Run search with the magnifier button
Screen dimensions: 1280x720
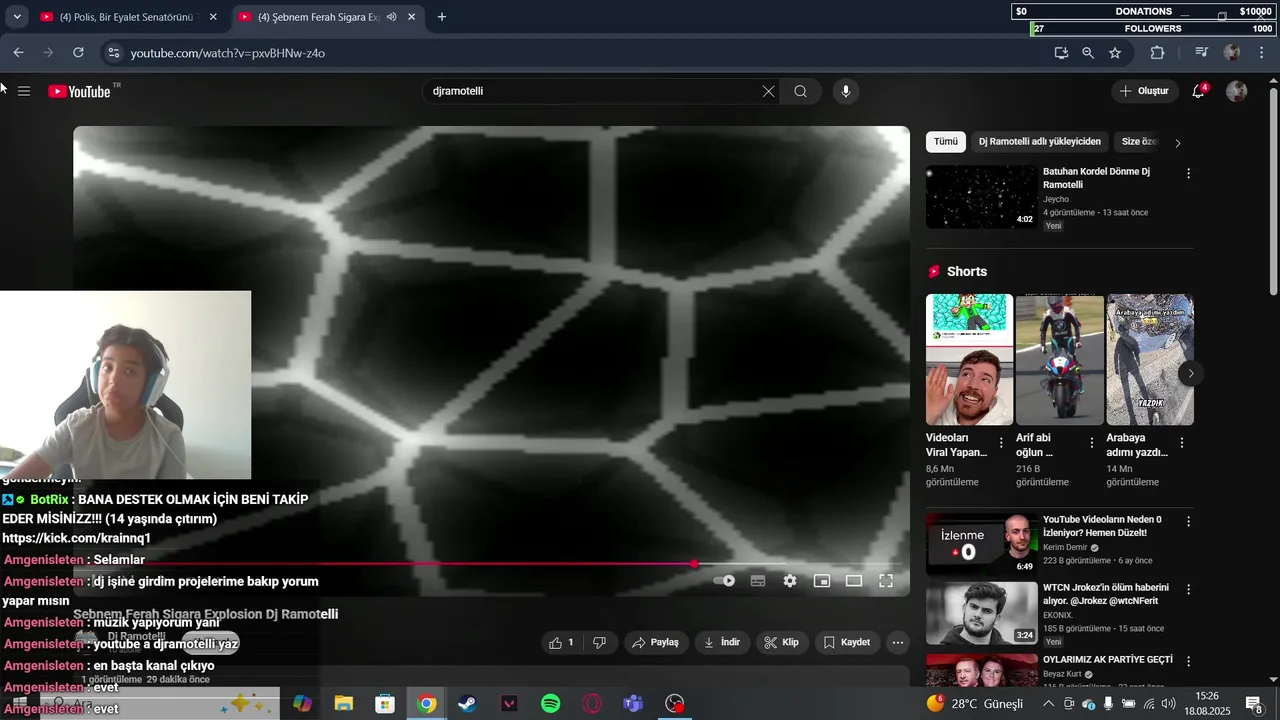tap(800, 91)
